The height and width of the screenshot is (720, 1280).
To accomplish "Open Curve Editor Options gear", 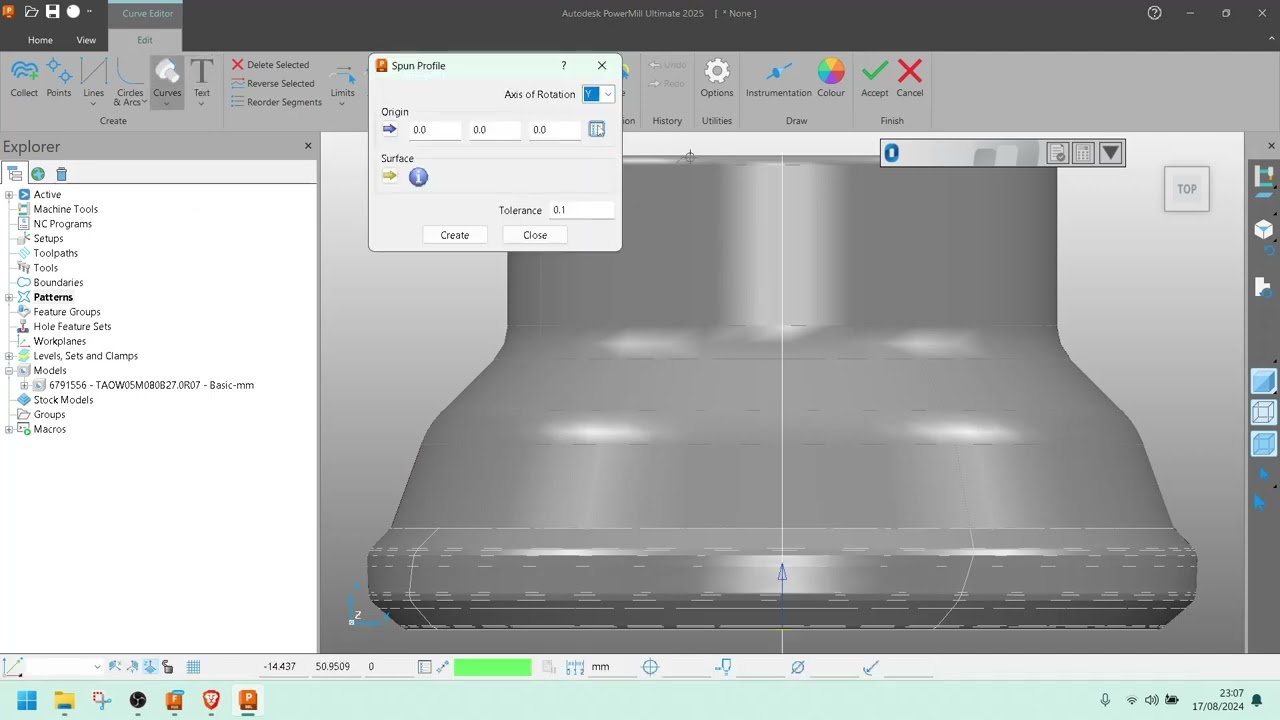I will (x=717, y=78).
